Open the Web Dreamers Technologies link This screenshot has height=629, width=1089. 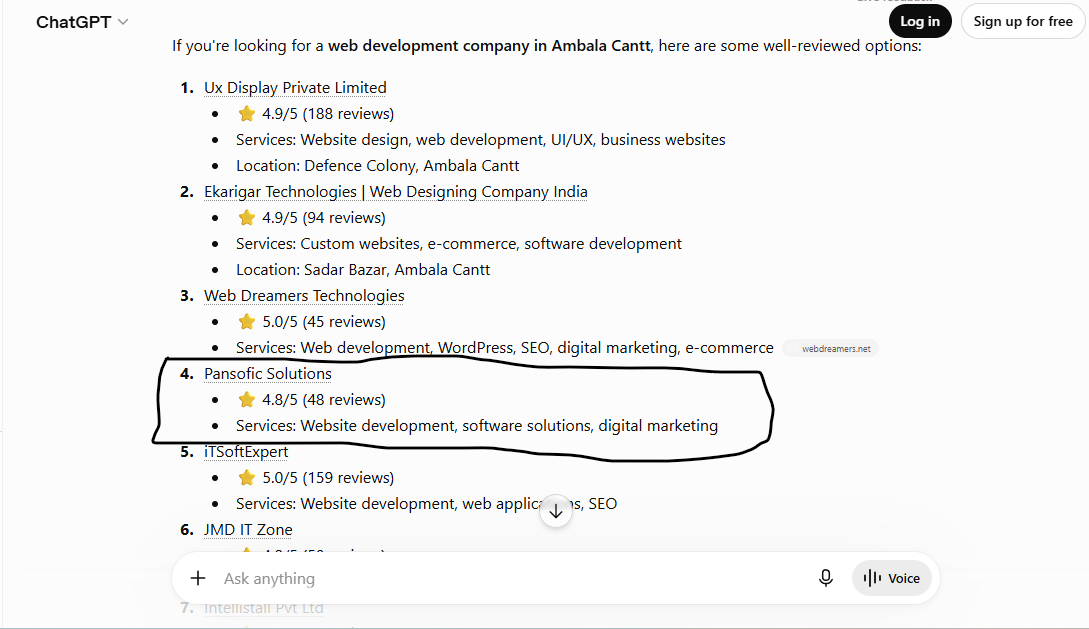[x=304, y=296]
